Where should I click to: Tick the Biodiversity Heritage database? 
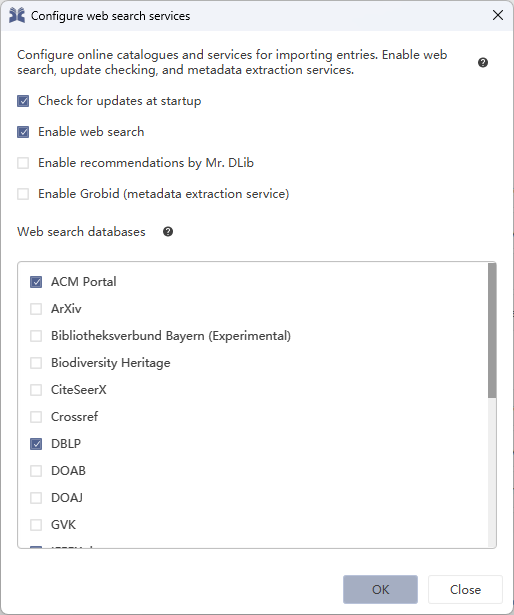click(36, 363)
